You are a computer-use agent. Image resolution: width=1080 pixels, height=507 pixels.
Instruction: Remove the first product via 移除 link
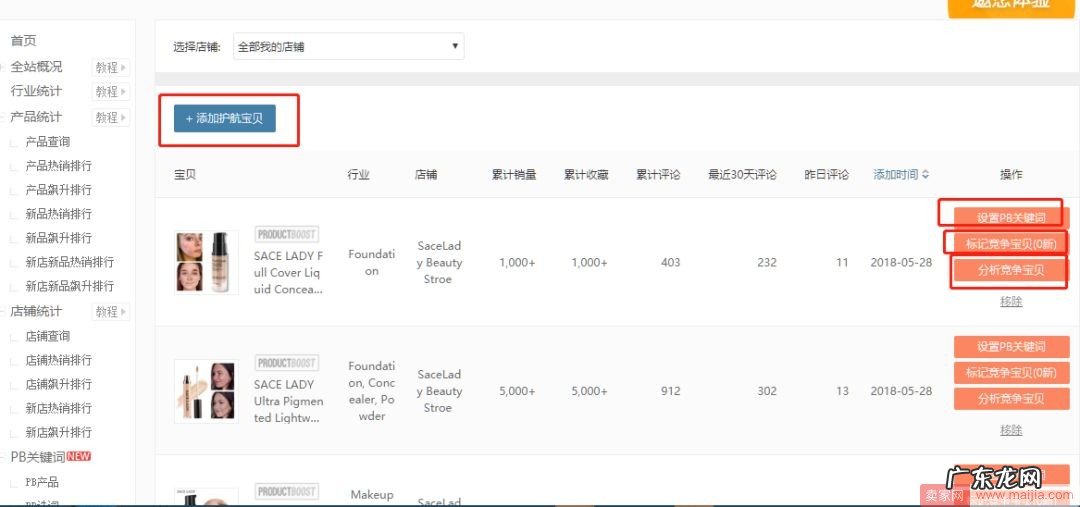tap(1011, 301)
